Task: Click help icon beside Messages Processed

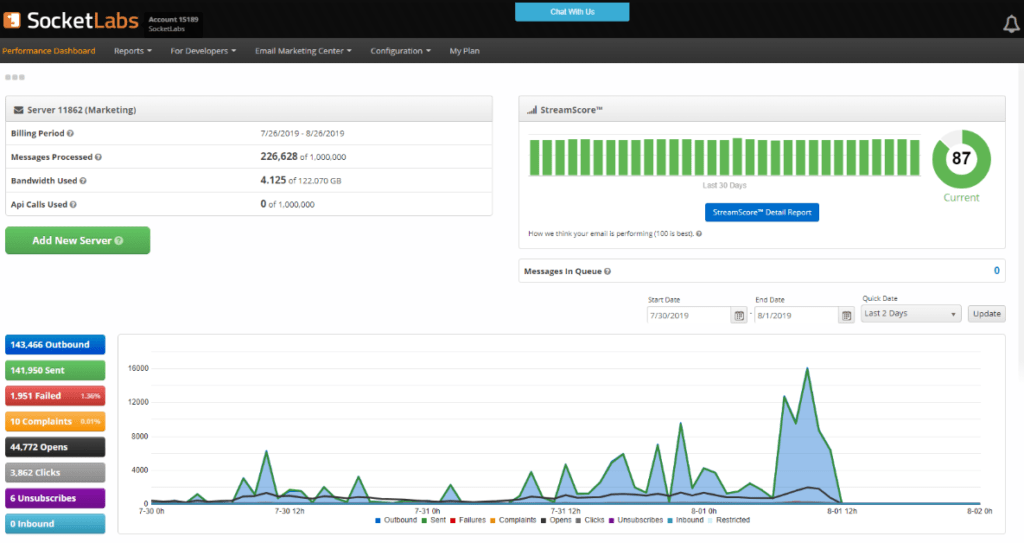Action: 99,157
